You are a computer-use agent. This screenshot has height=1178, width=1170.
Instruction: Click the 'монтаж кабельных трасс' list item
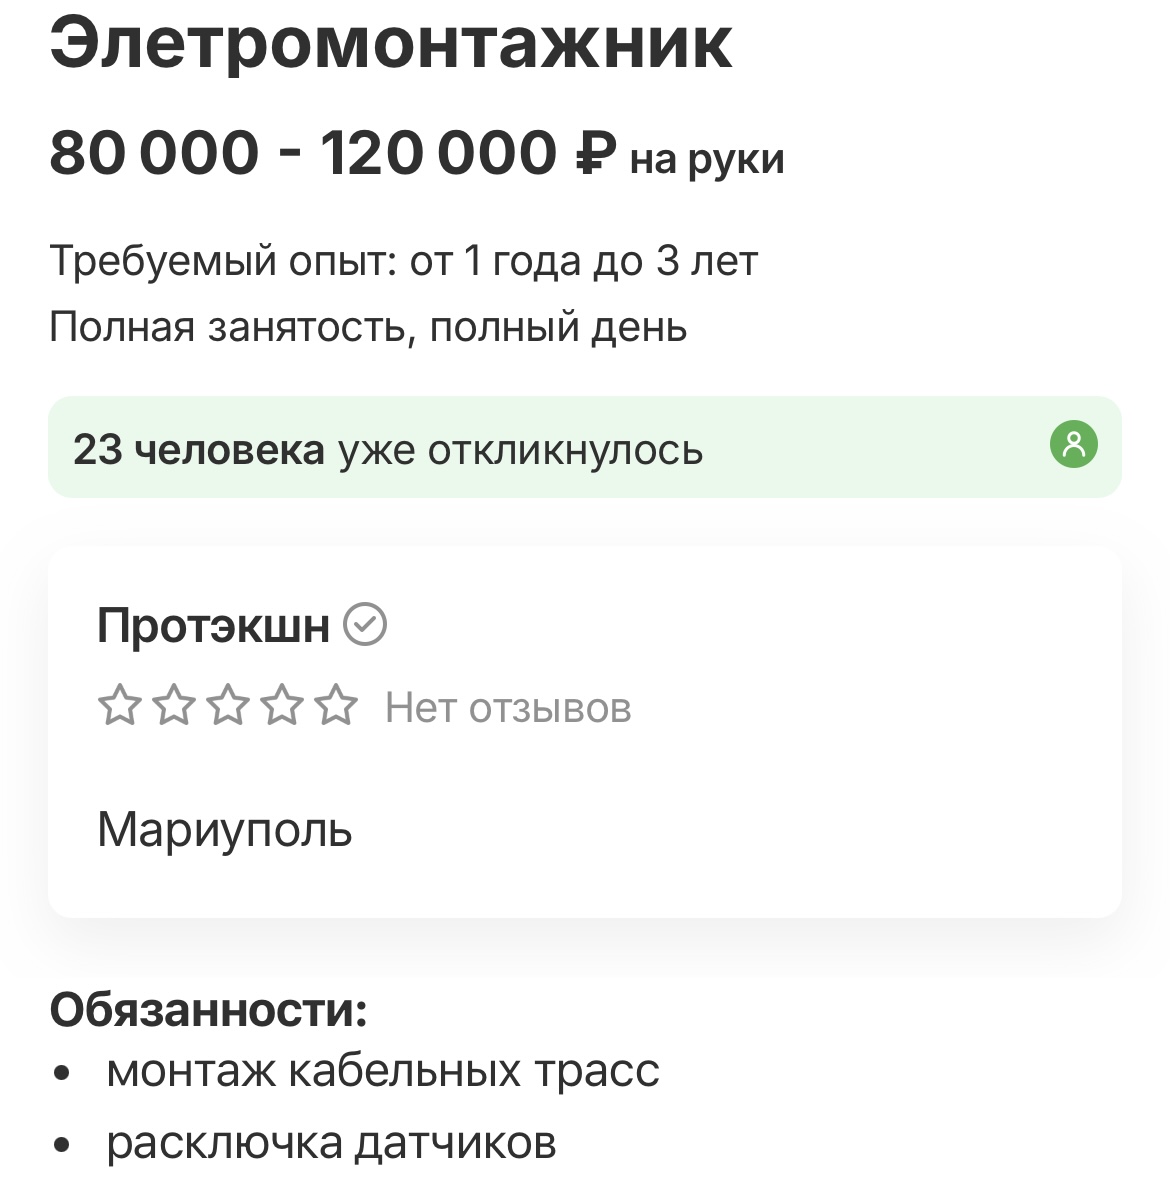click(383, 1070)
